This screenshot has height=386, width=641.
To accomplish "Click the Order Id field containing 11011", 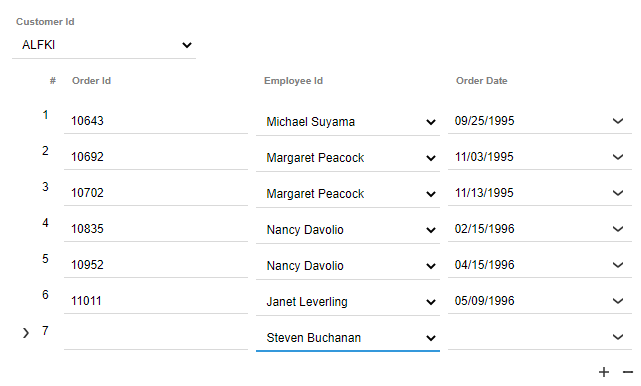I will tap(156, 301).
